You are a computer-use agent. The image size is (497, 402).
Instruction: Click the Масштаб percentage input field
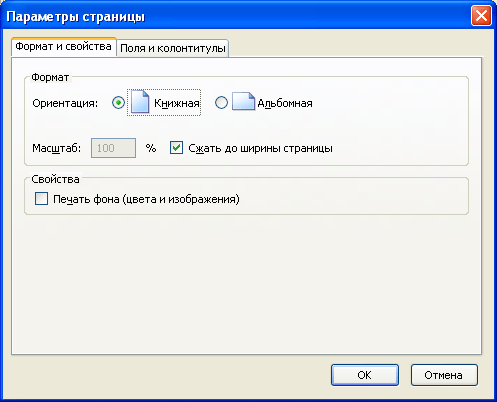click(113, 148)
